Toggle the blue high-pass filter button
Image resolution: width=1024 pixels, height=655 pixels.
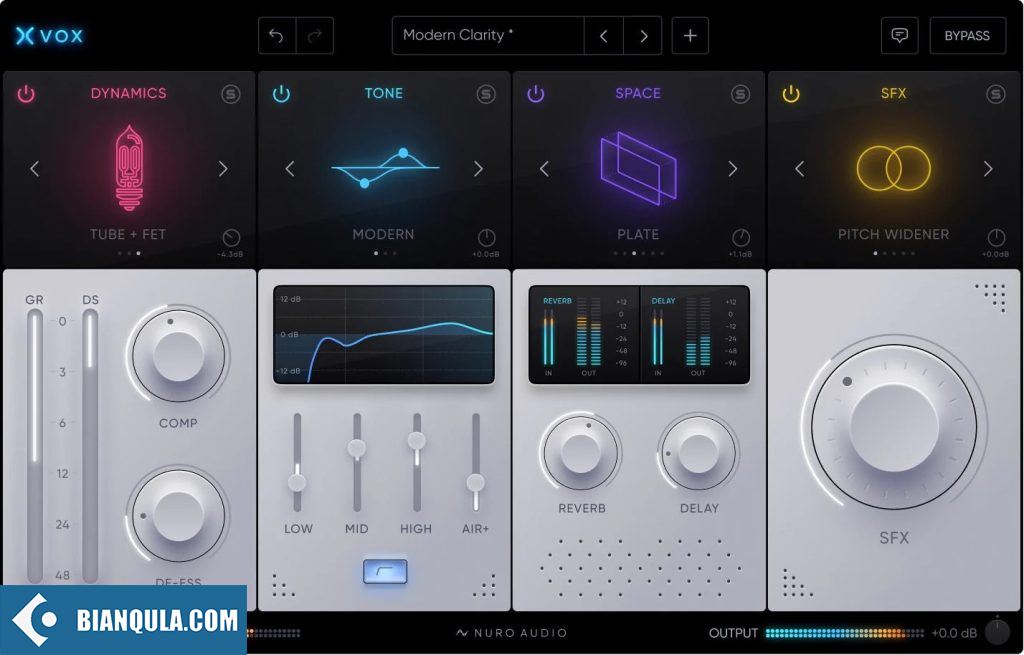(385, 571)
